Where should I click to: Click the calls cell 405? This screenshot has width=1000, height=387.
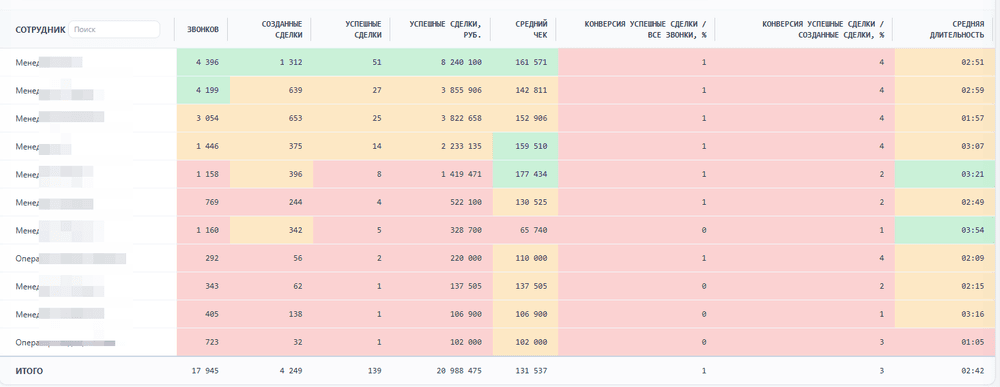click(x=203, y=314)
